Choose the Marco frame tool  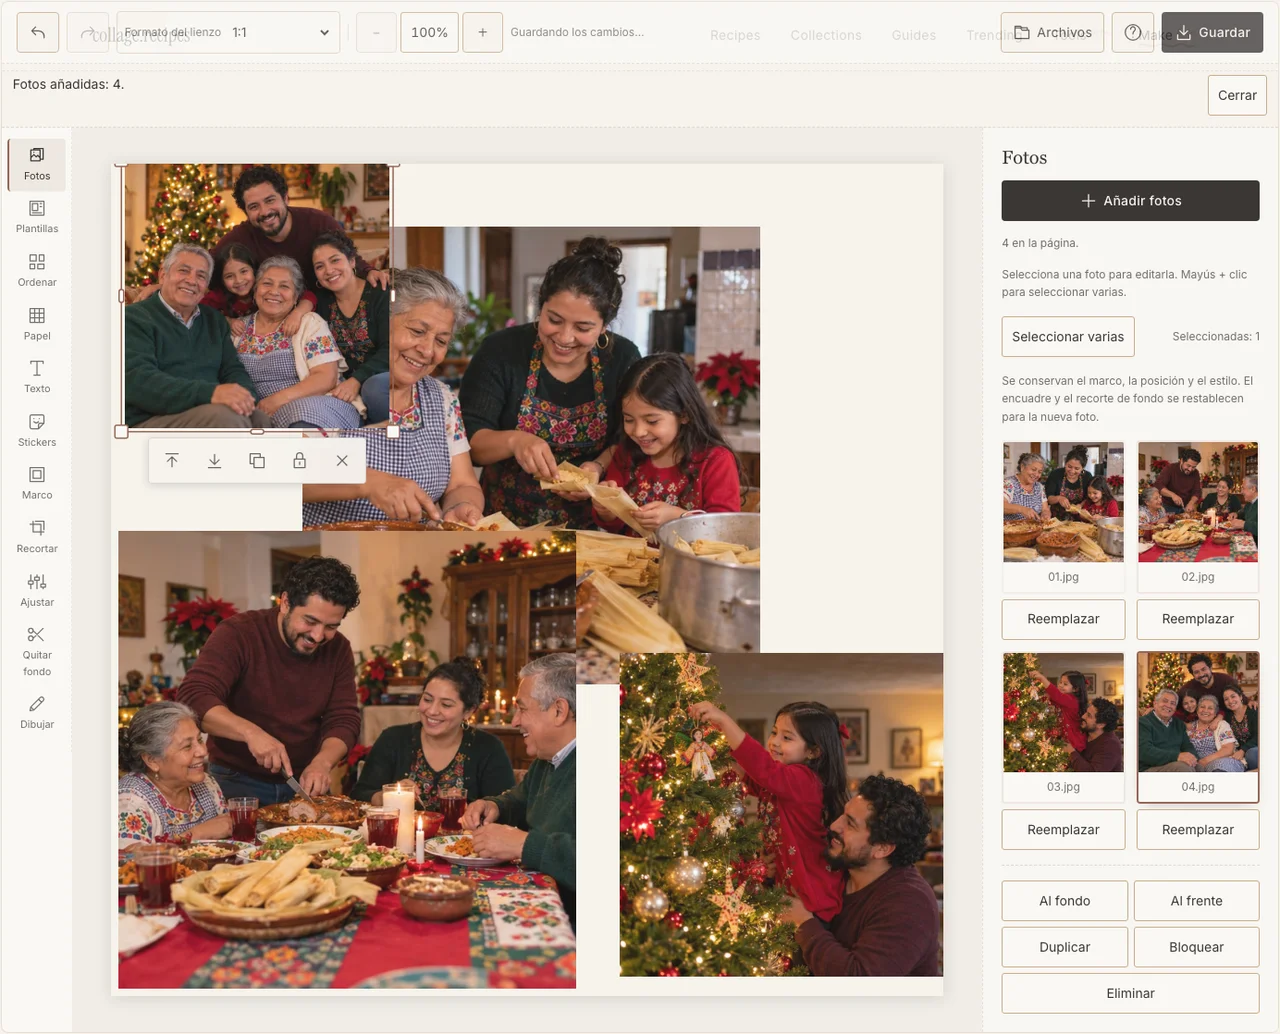(x=37, y=483)
